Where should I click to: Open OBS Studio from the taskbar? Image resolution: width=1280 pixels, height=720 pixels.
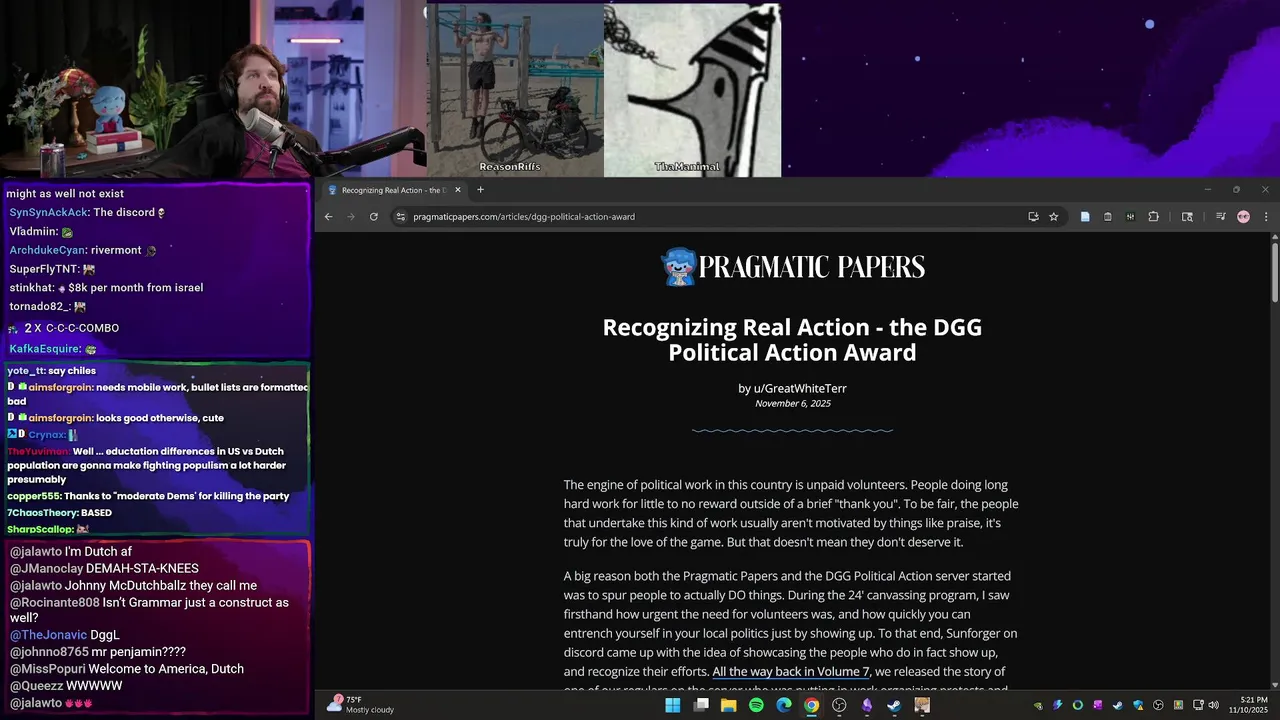[x=839, y=705]
